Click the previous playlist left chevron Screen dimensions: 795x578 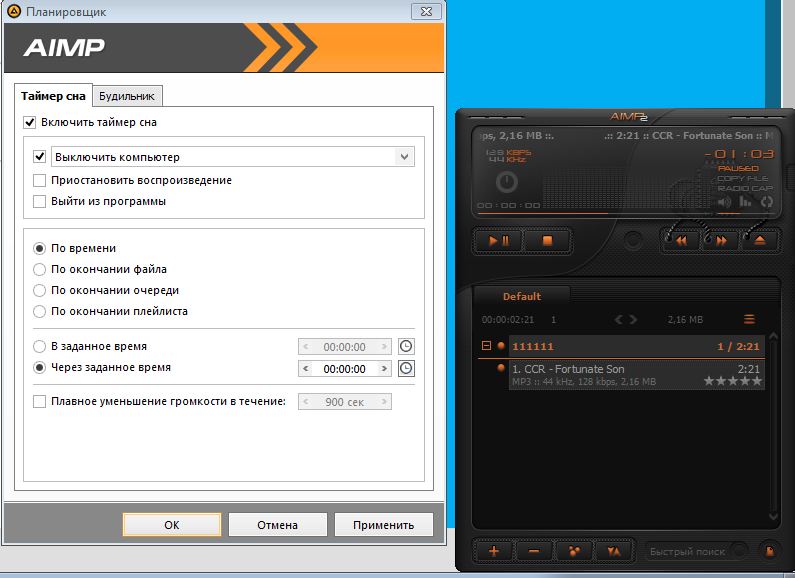(618, 319)
